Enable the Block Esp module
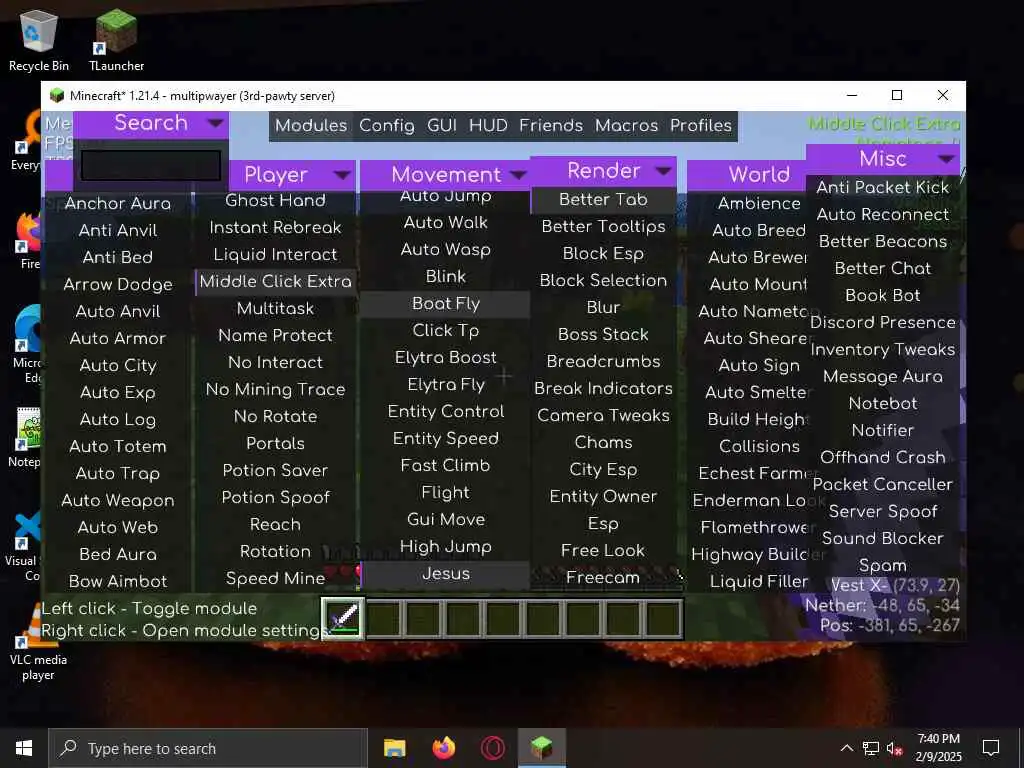The width and height of the screenshot is (1024, 768). [603, 253]
